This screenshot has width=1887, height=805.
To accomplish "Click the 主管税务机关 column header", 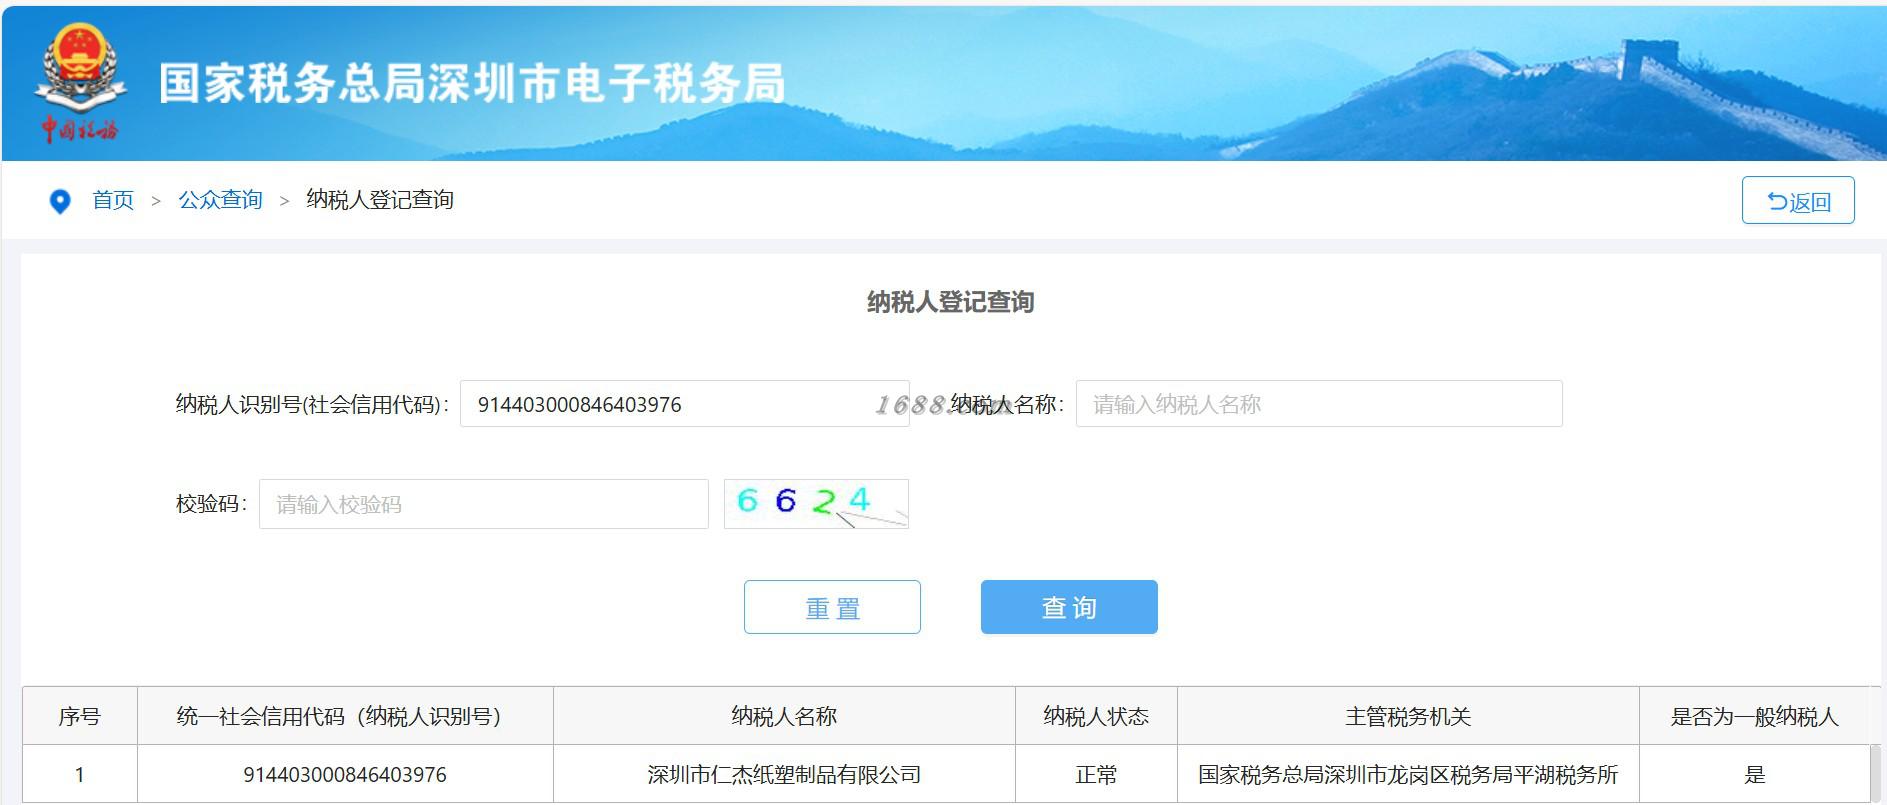I will coord(1408,716).
